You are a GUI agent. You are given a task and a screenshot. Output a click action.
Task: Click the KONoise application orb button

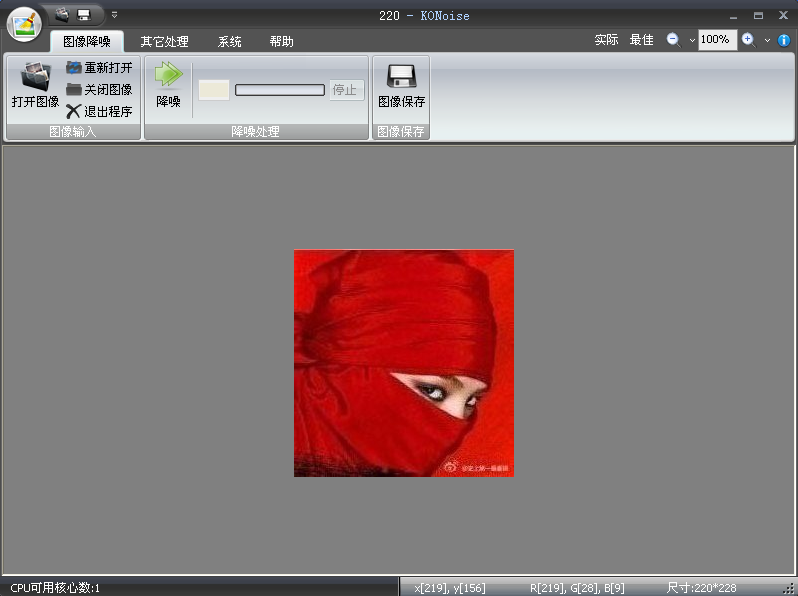coord(24,24)
